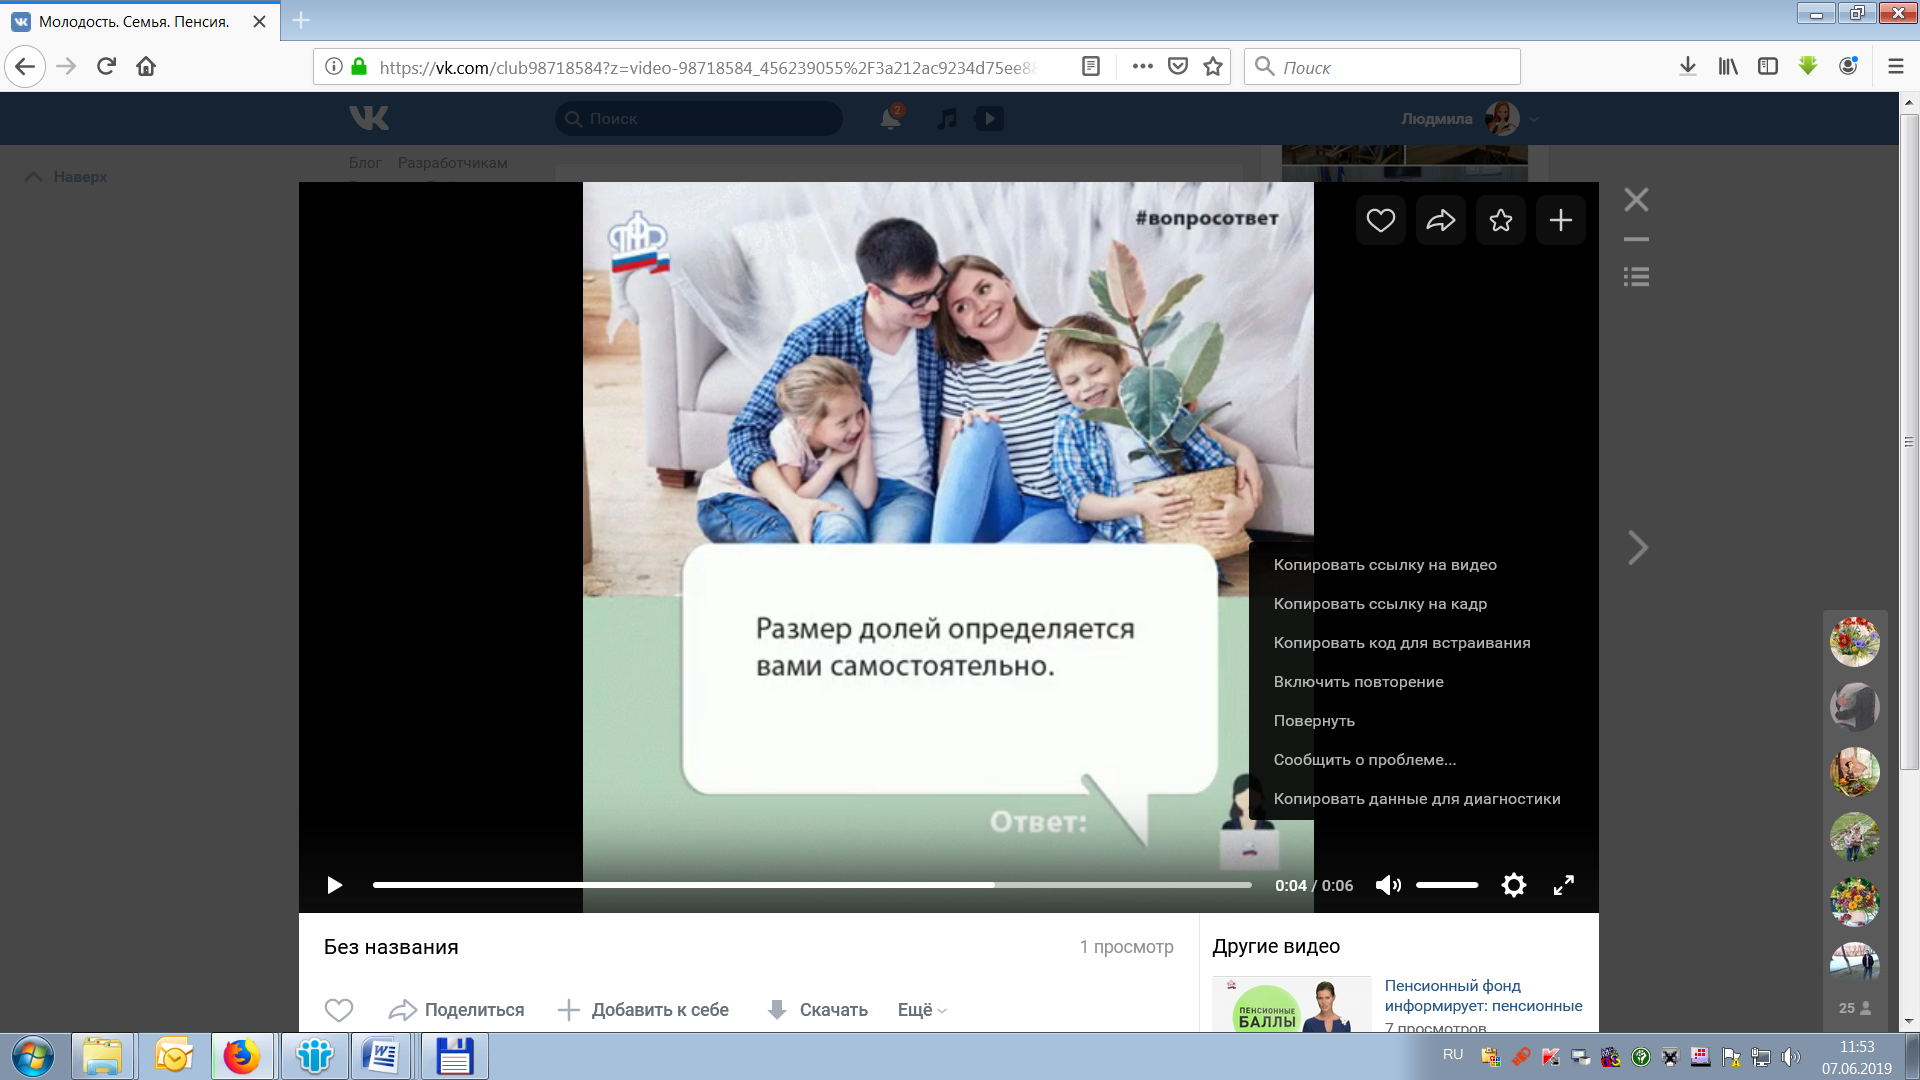Open the Firefox hamburger menu
1920x1080 pixels.
coord(1895,67)
